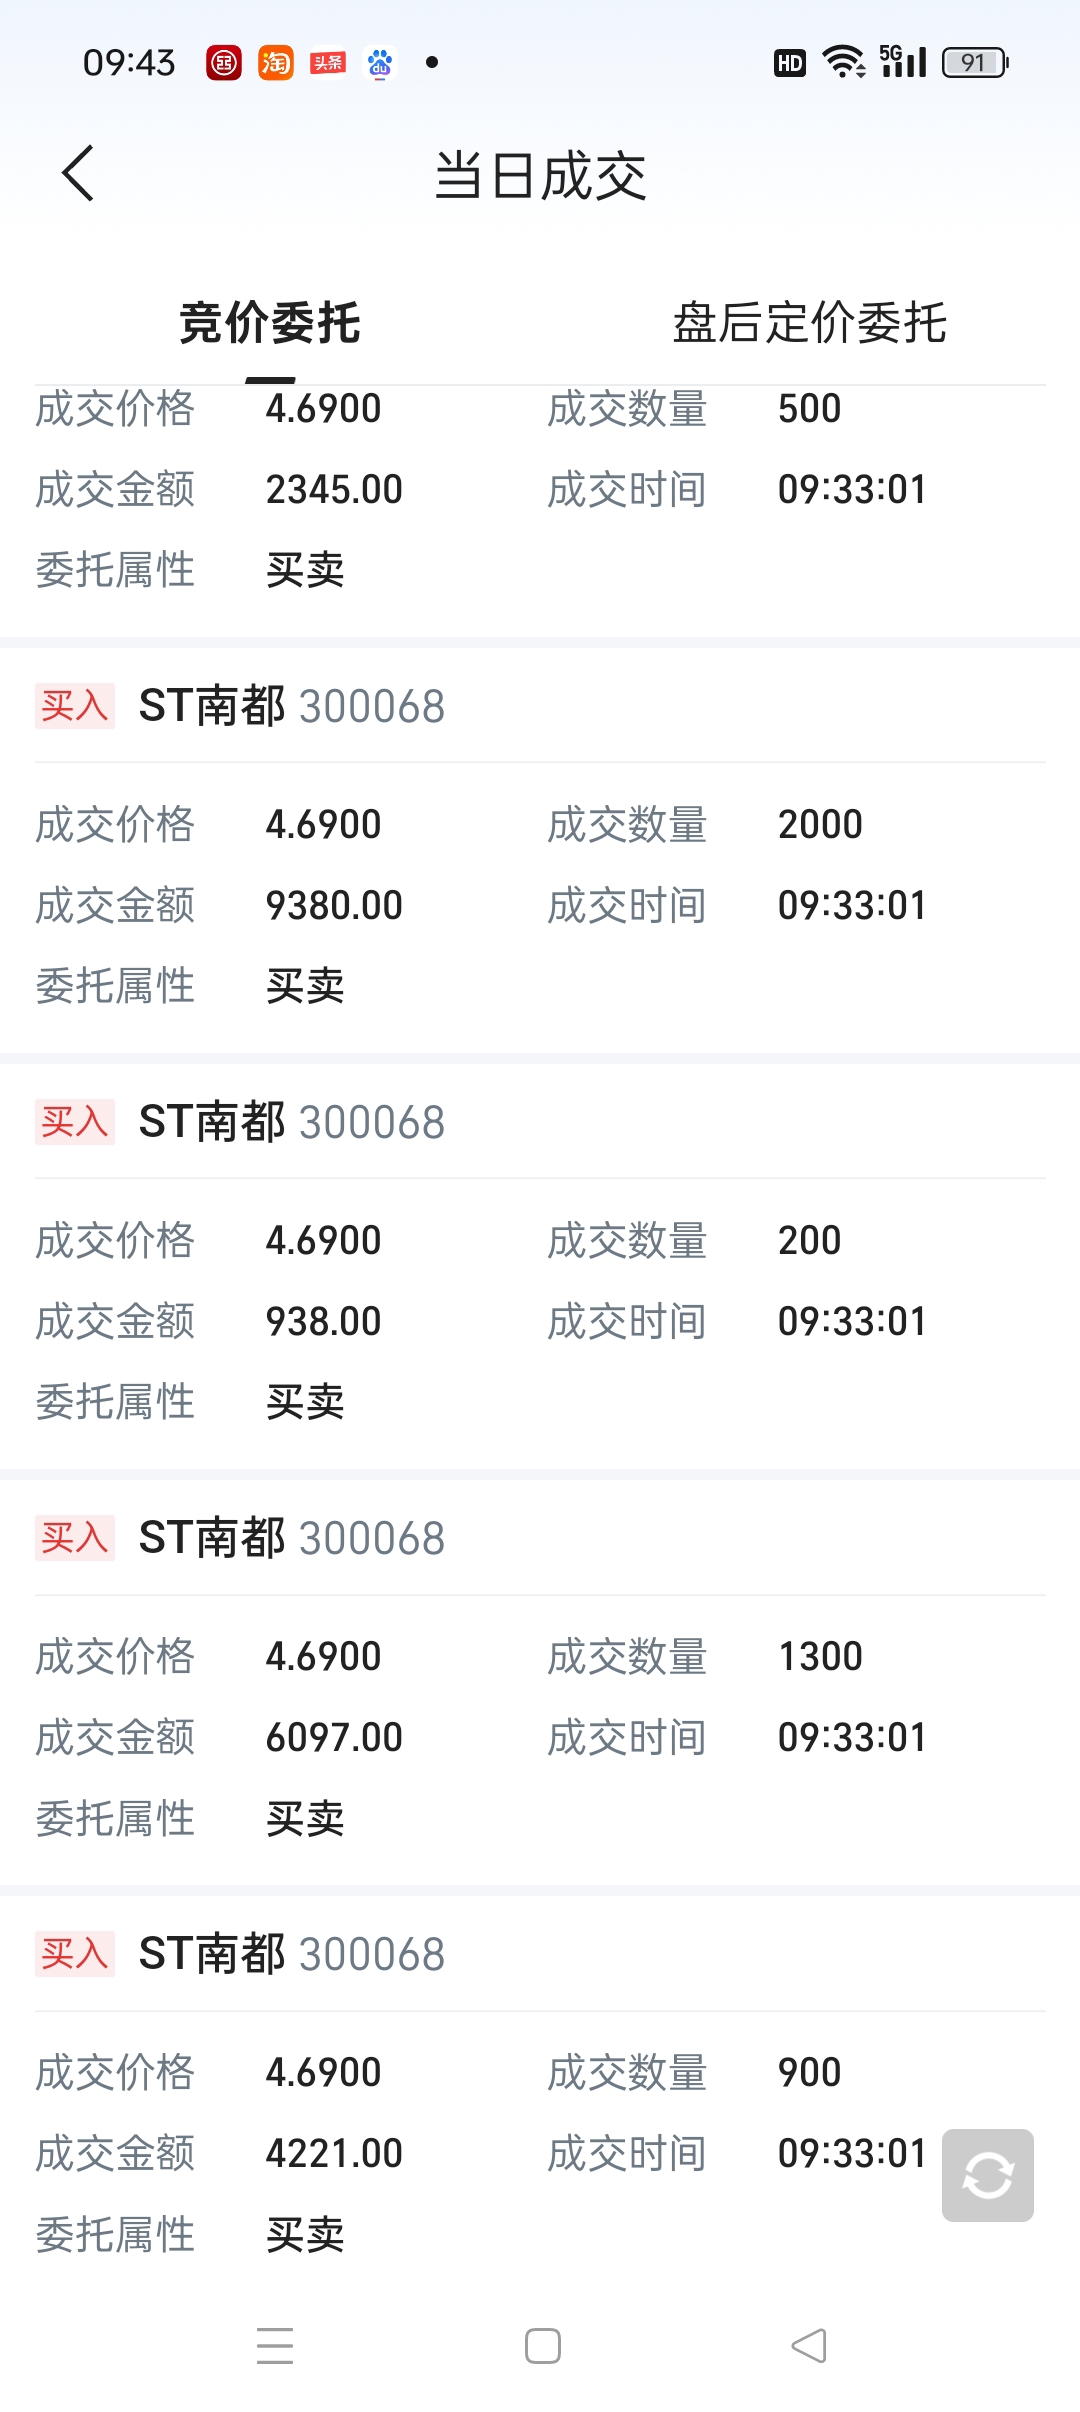Tap the back arrow in the header
Image resolution: width=1080 pixels, height=2412 pixels.
[x=78, y=174]
